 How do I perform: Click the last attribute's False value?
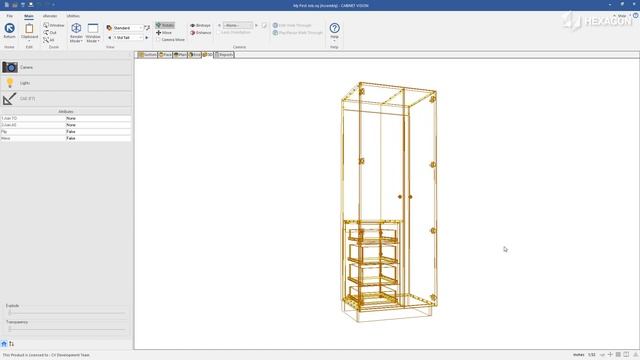pyautogui.click(x=98, y=138)
